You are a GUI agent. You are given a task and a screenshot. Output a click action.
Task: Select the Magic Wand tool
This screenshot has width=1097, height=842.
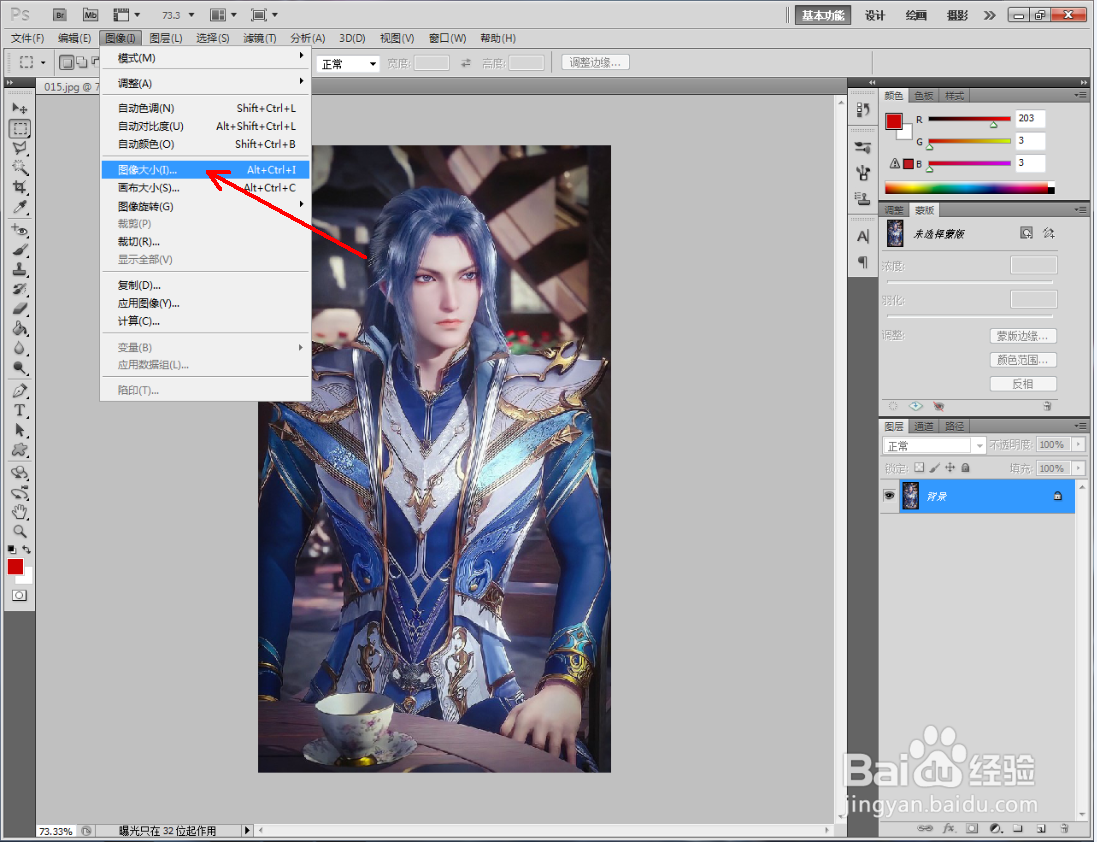click(20, 168)
